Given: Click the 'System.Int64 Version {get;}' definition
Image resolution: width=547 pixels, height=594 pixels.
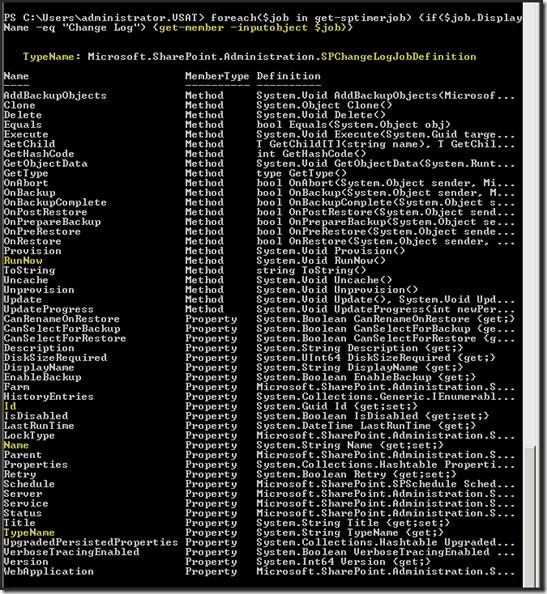Looking at the screenshot, I should click(x=344, y=562).
